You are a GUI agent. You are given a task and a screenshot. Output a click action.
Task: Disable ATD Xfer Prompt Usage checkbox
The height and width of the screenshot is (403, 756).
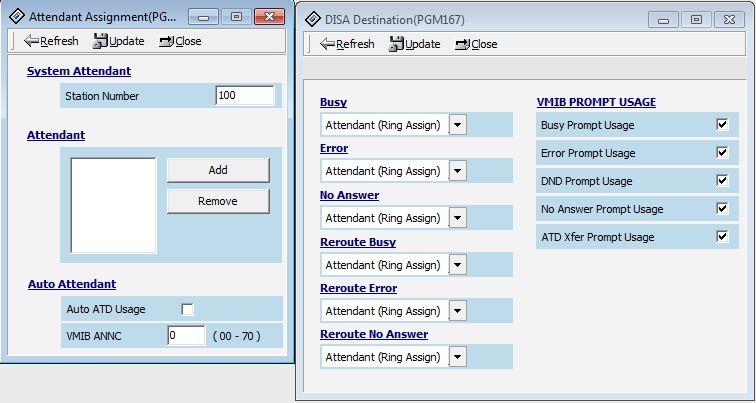[722, 237]
